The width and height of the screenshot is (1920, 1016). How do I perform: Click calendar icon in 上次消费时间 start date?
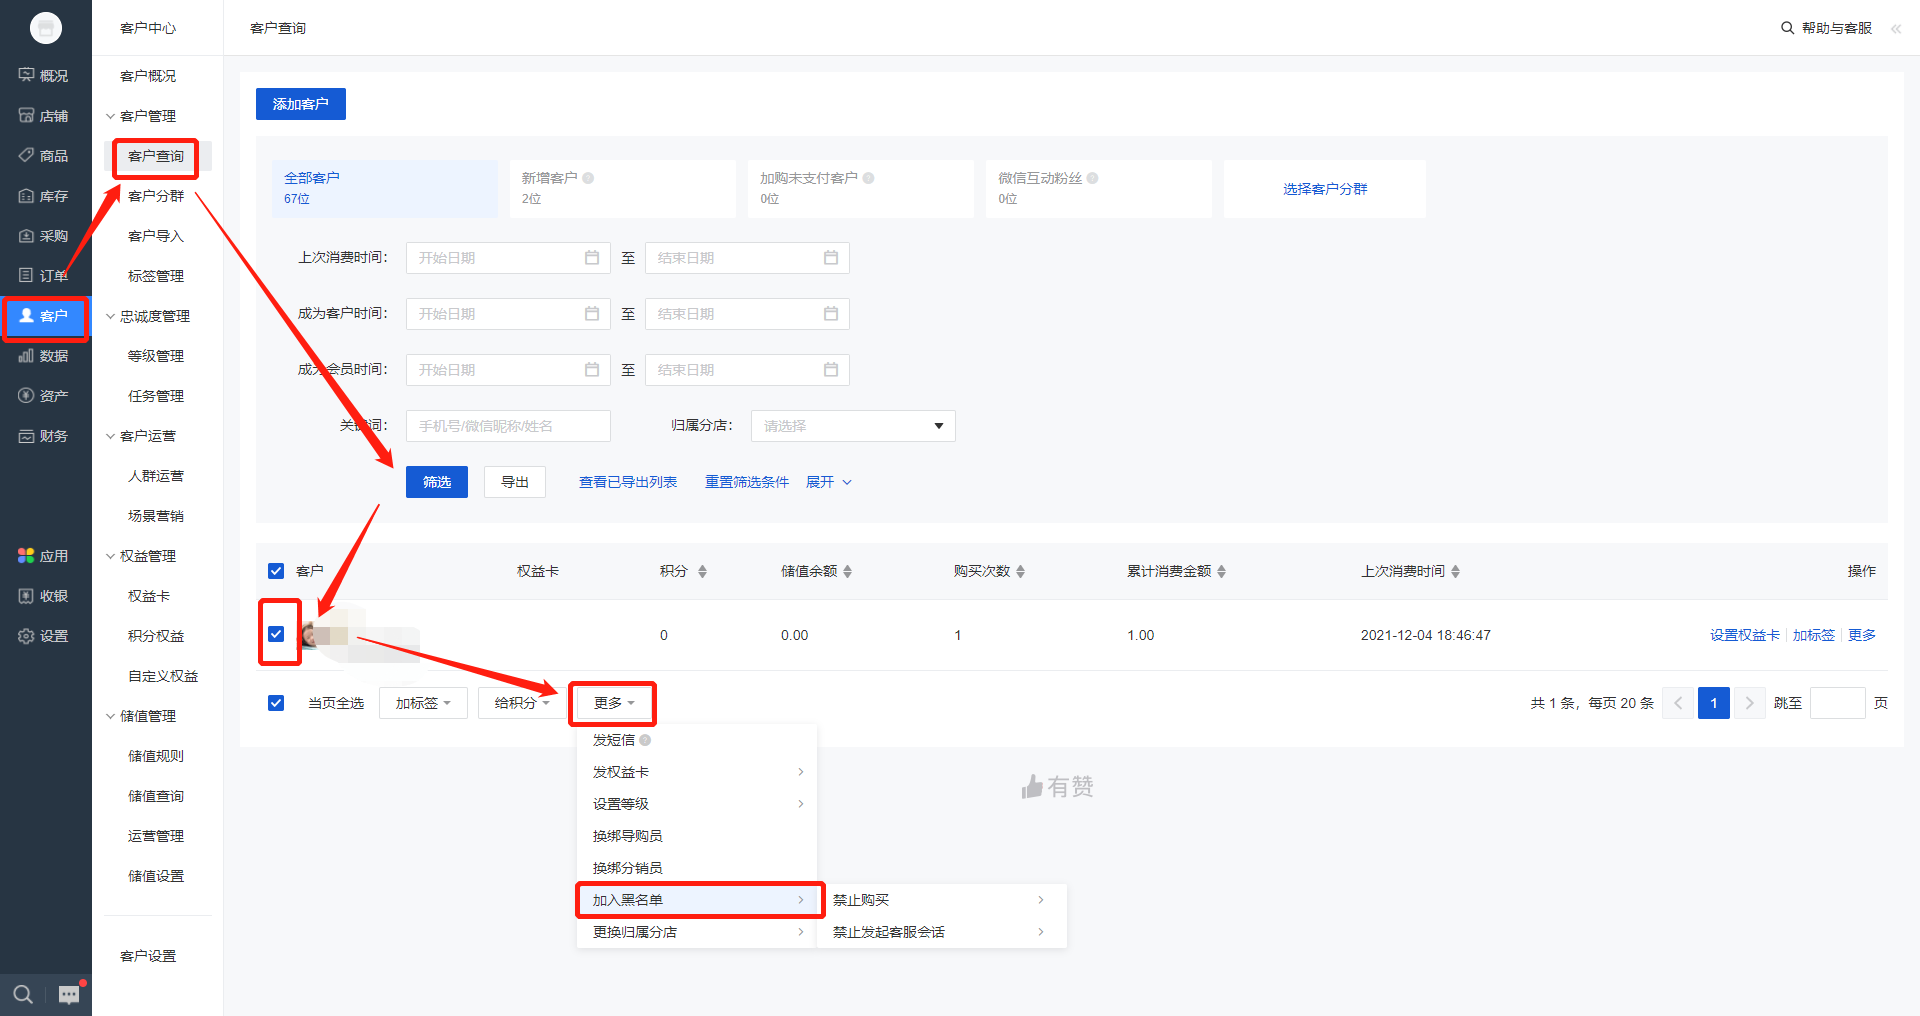point(592,258)
